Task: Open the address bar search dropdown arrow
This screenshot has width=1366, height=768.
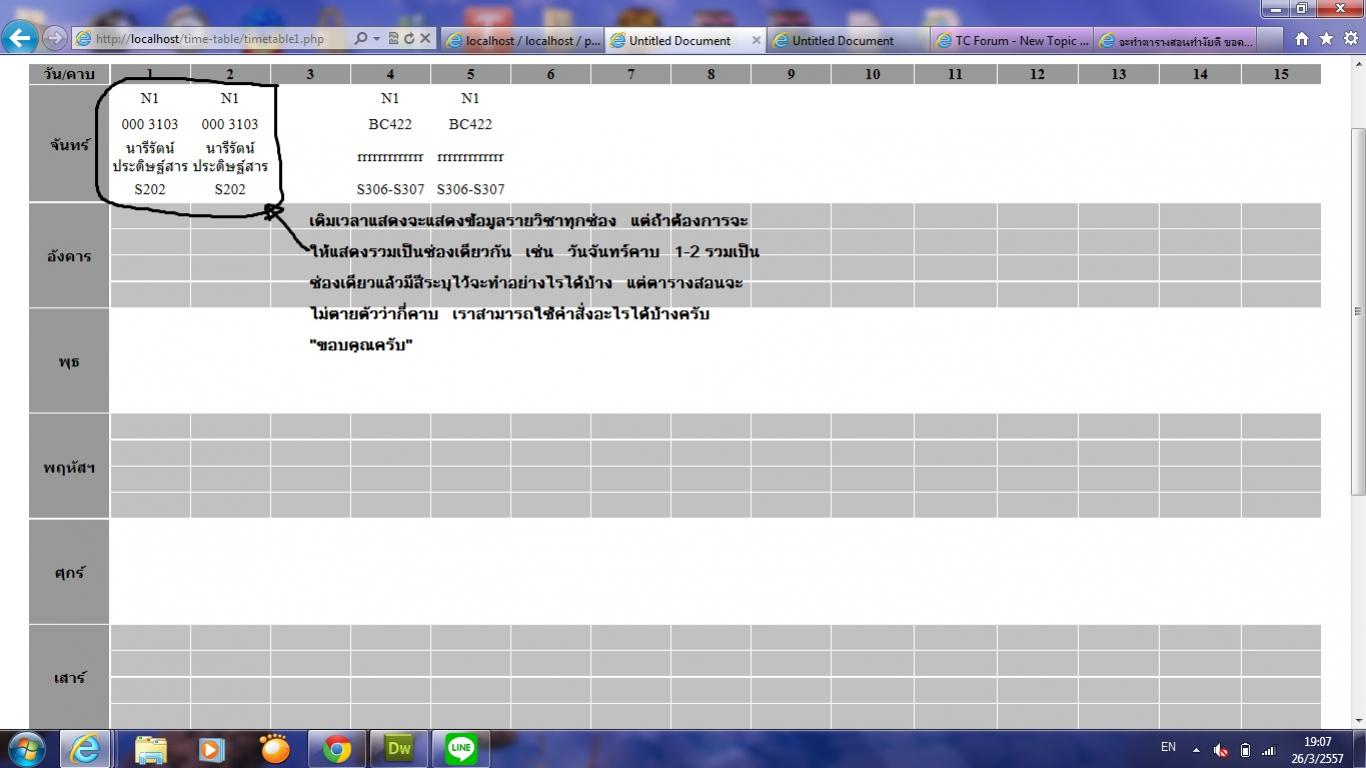Action: (x=376, y=39)
